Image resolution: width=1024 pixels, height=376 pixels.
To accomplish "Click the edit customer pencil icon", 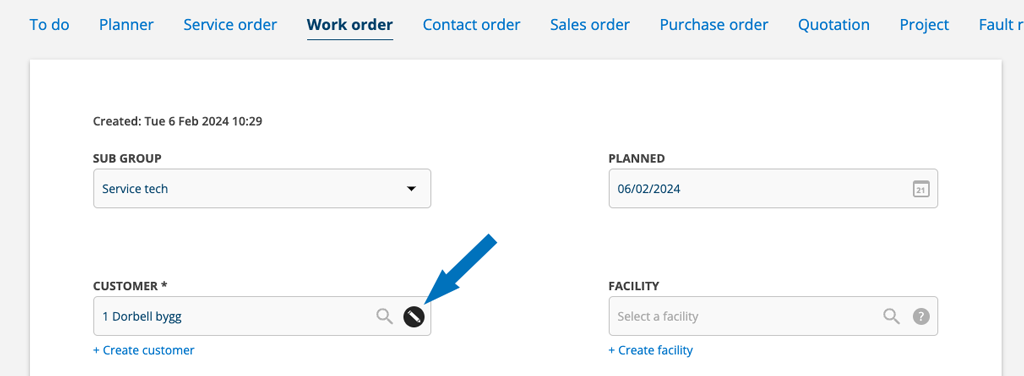I will pos(413,317).
